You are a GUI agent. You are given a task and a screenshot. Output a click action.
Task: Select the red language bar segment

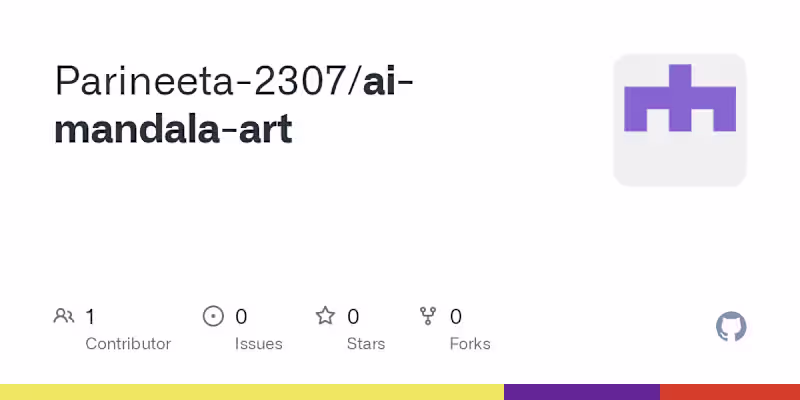click(730, 392)
